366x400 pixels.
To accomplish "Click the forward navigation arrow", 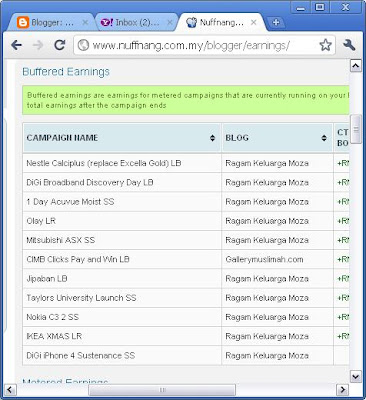I will click(38, 45).
